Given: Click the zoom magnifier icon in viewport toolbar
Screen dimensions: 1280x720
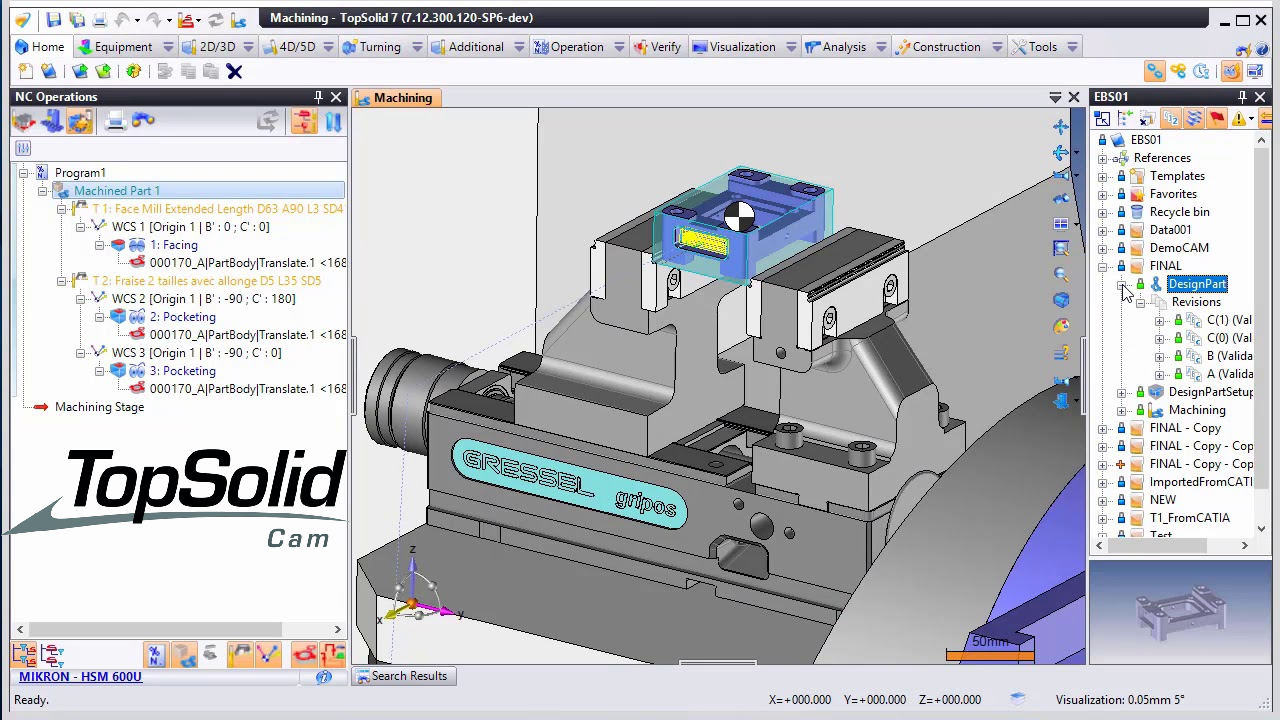Looking at the screenshot, I should (1061, 274).
